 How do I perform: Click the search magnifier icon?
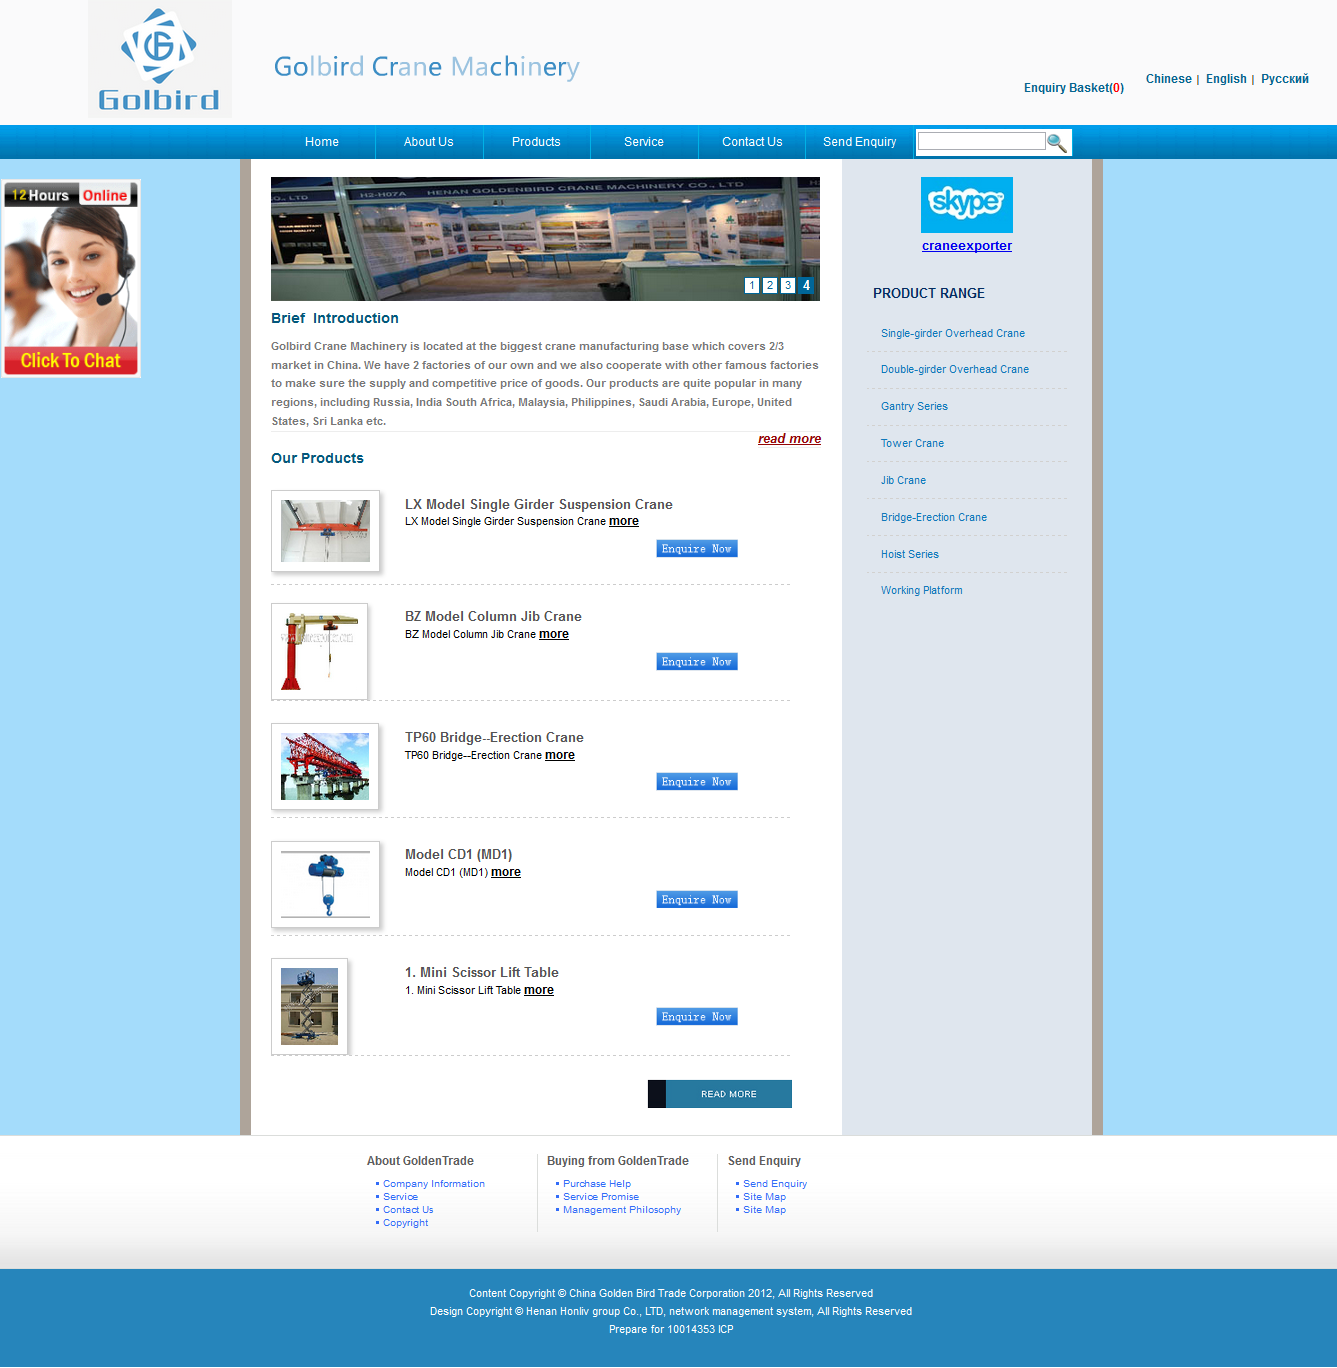(1057, 143)
